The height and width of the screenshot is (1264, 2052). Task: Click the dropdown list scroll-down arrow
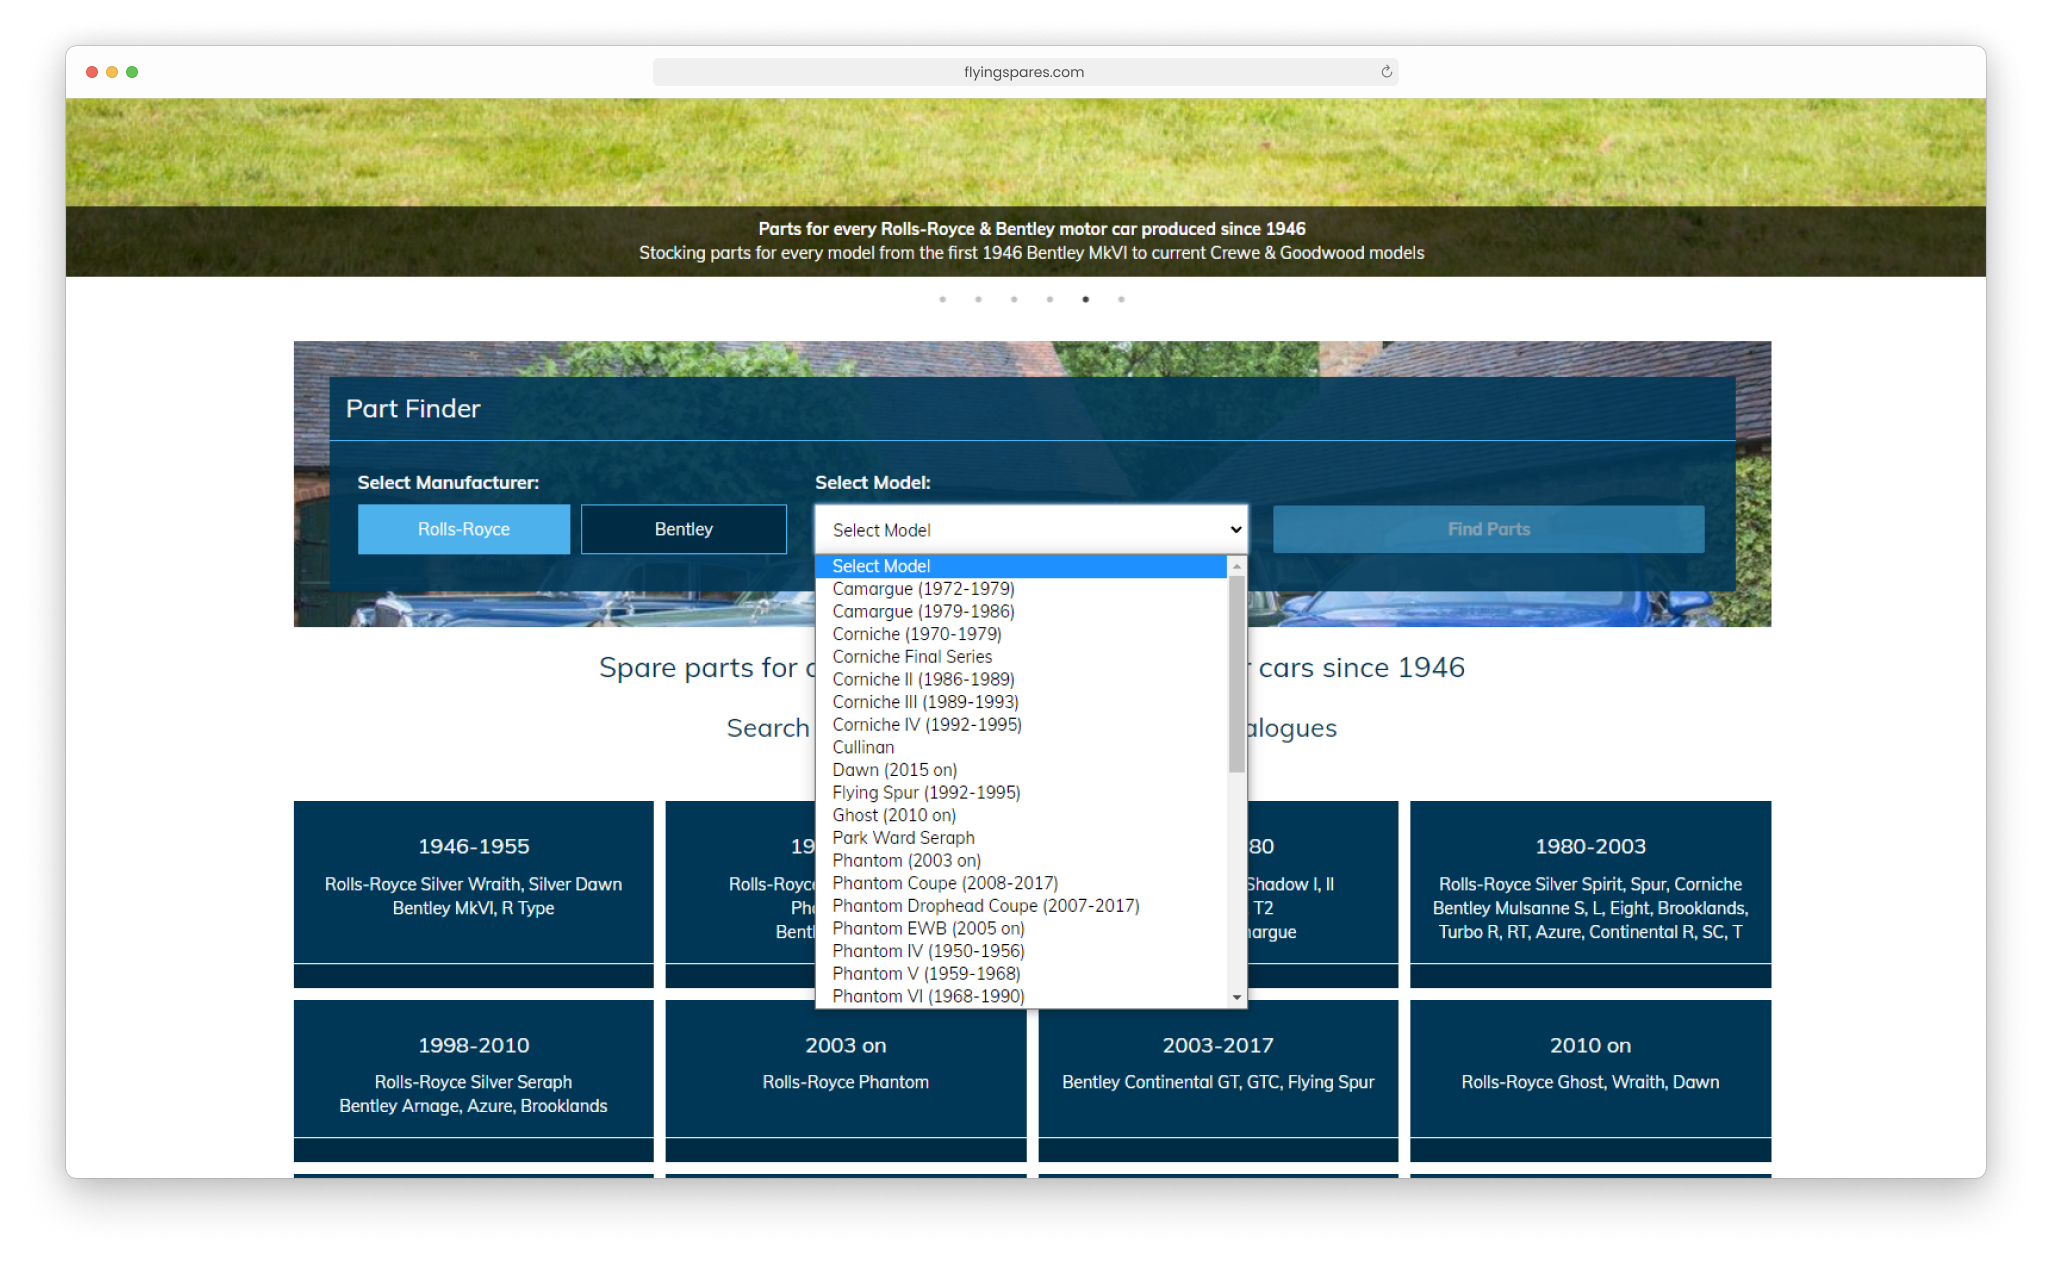pos(1237,997)
